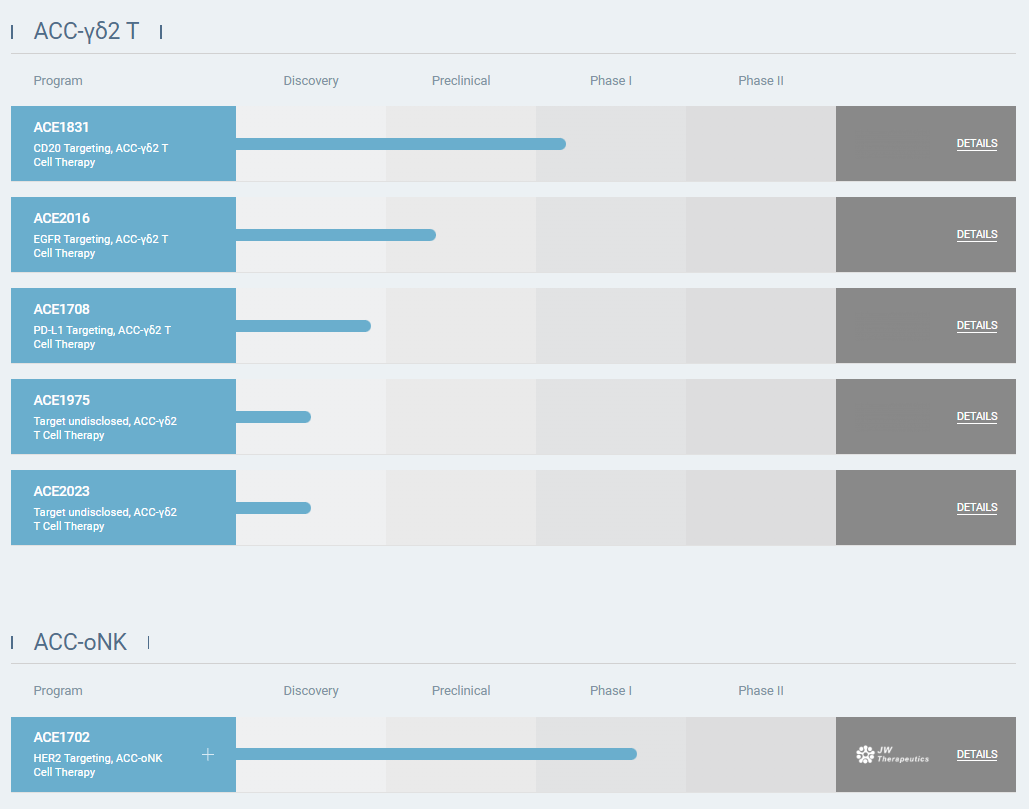This screenshot has height=809, width=1029.
Task: Open DETAILS for ACE1708
Action: [976, 326]
